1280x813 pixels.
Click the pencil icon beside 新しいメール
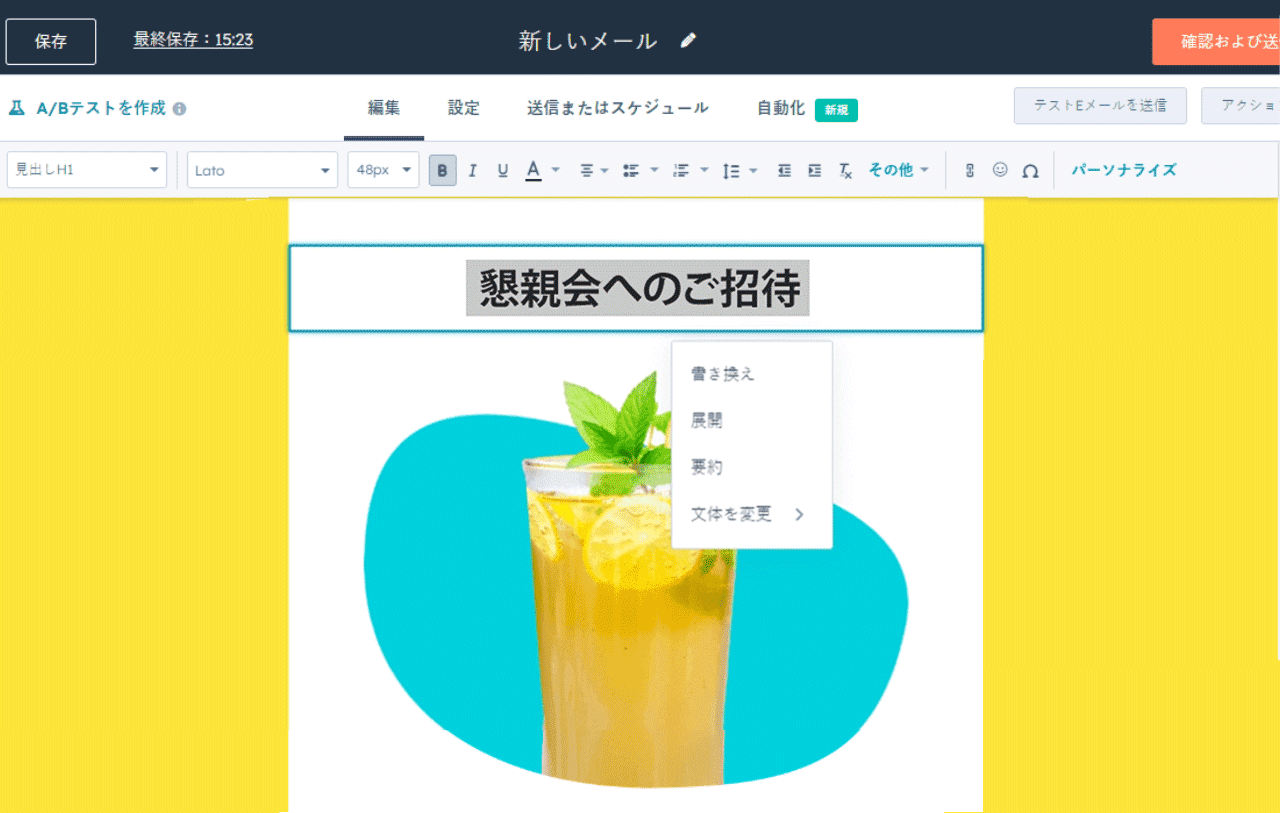point(688,41)
